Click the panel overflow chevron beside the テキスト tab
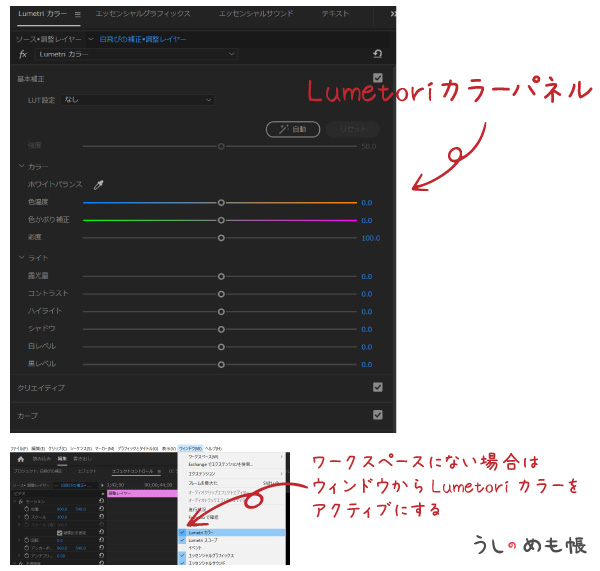 [x=393, y=14]
